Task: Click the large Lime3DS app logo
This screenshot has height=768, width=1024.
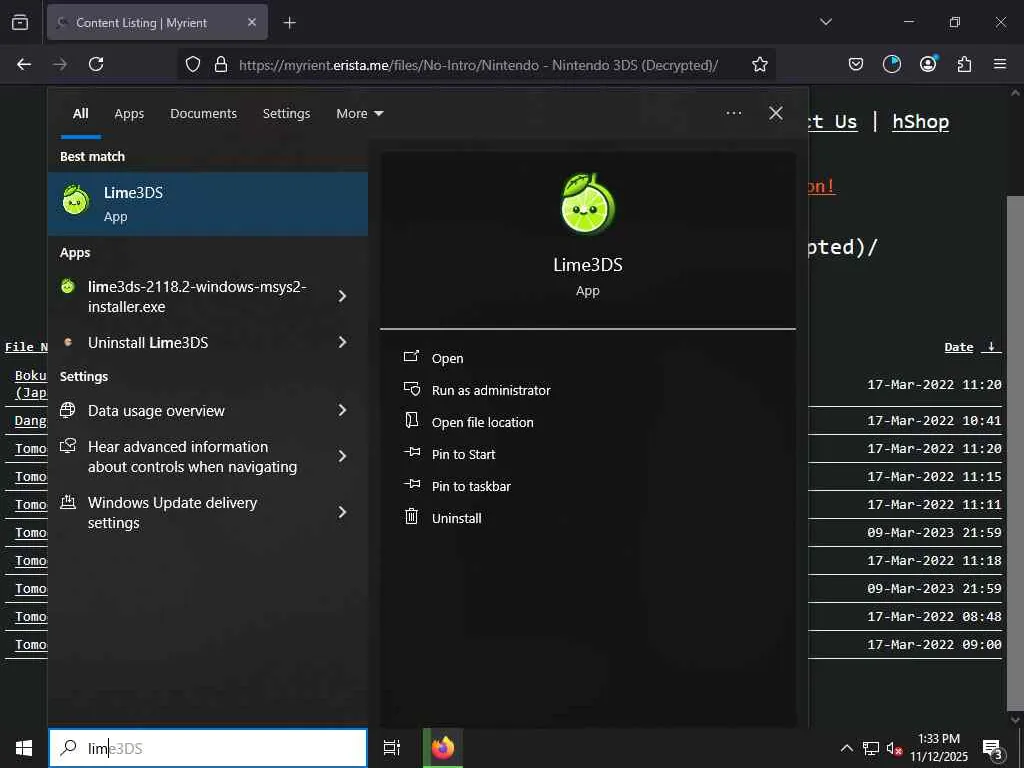Action: [x=588, y=204]
